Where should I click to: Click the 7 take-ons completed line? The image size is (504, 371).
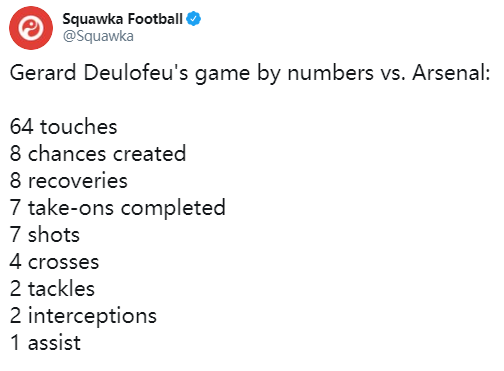[x=118, y=209]
